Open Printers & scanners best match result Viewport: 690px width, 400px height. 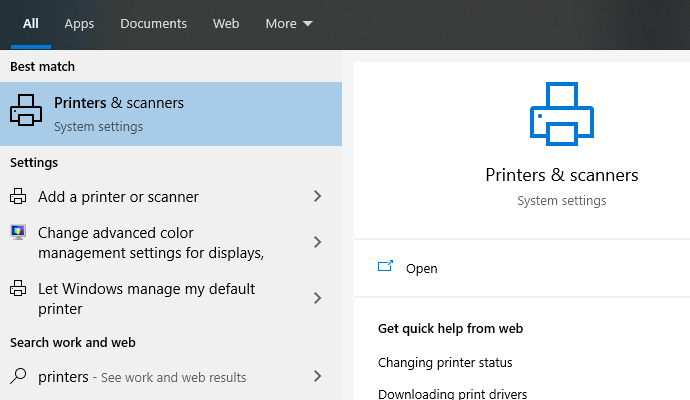(x=171, y=114)
